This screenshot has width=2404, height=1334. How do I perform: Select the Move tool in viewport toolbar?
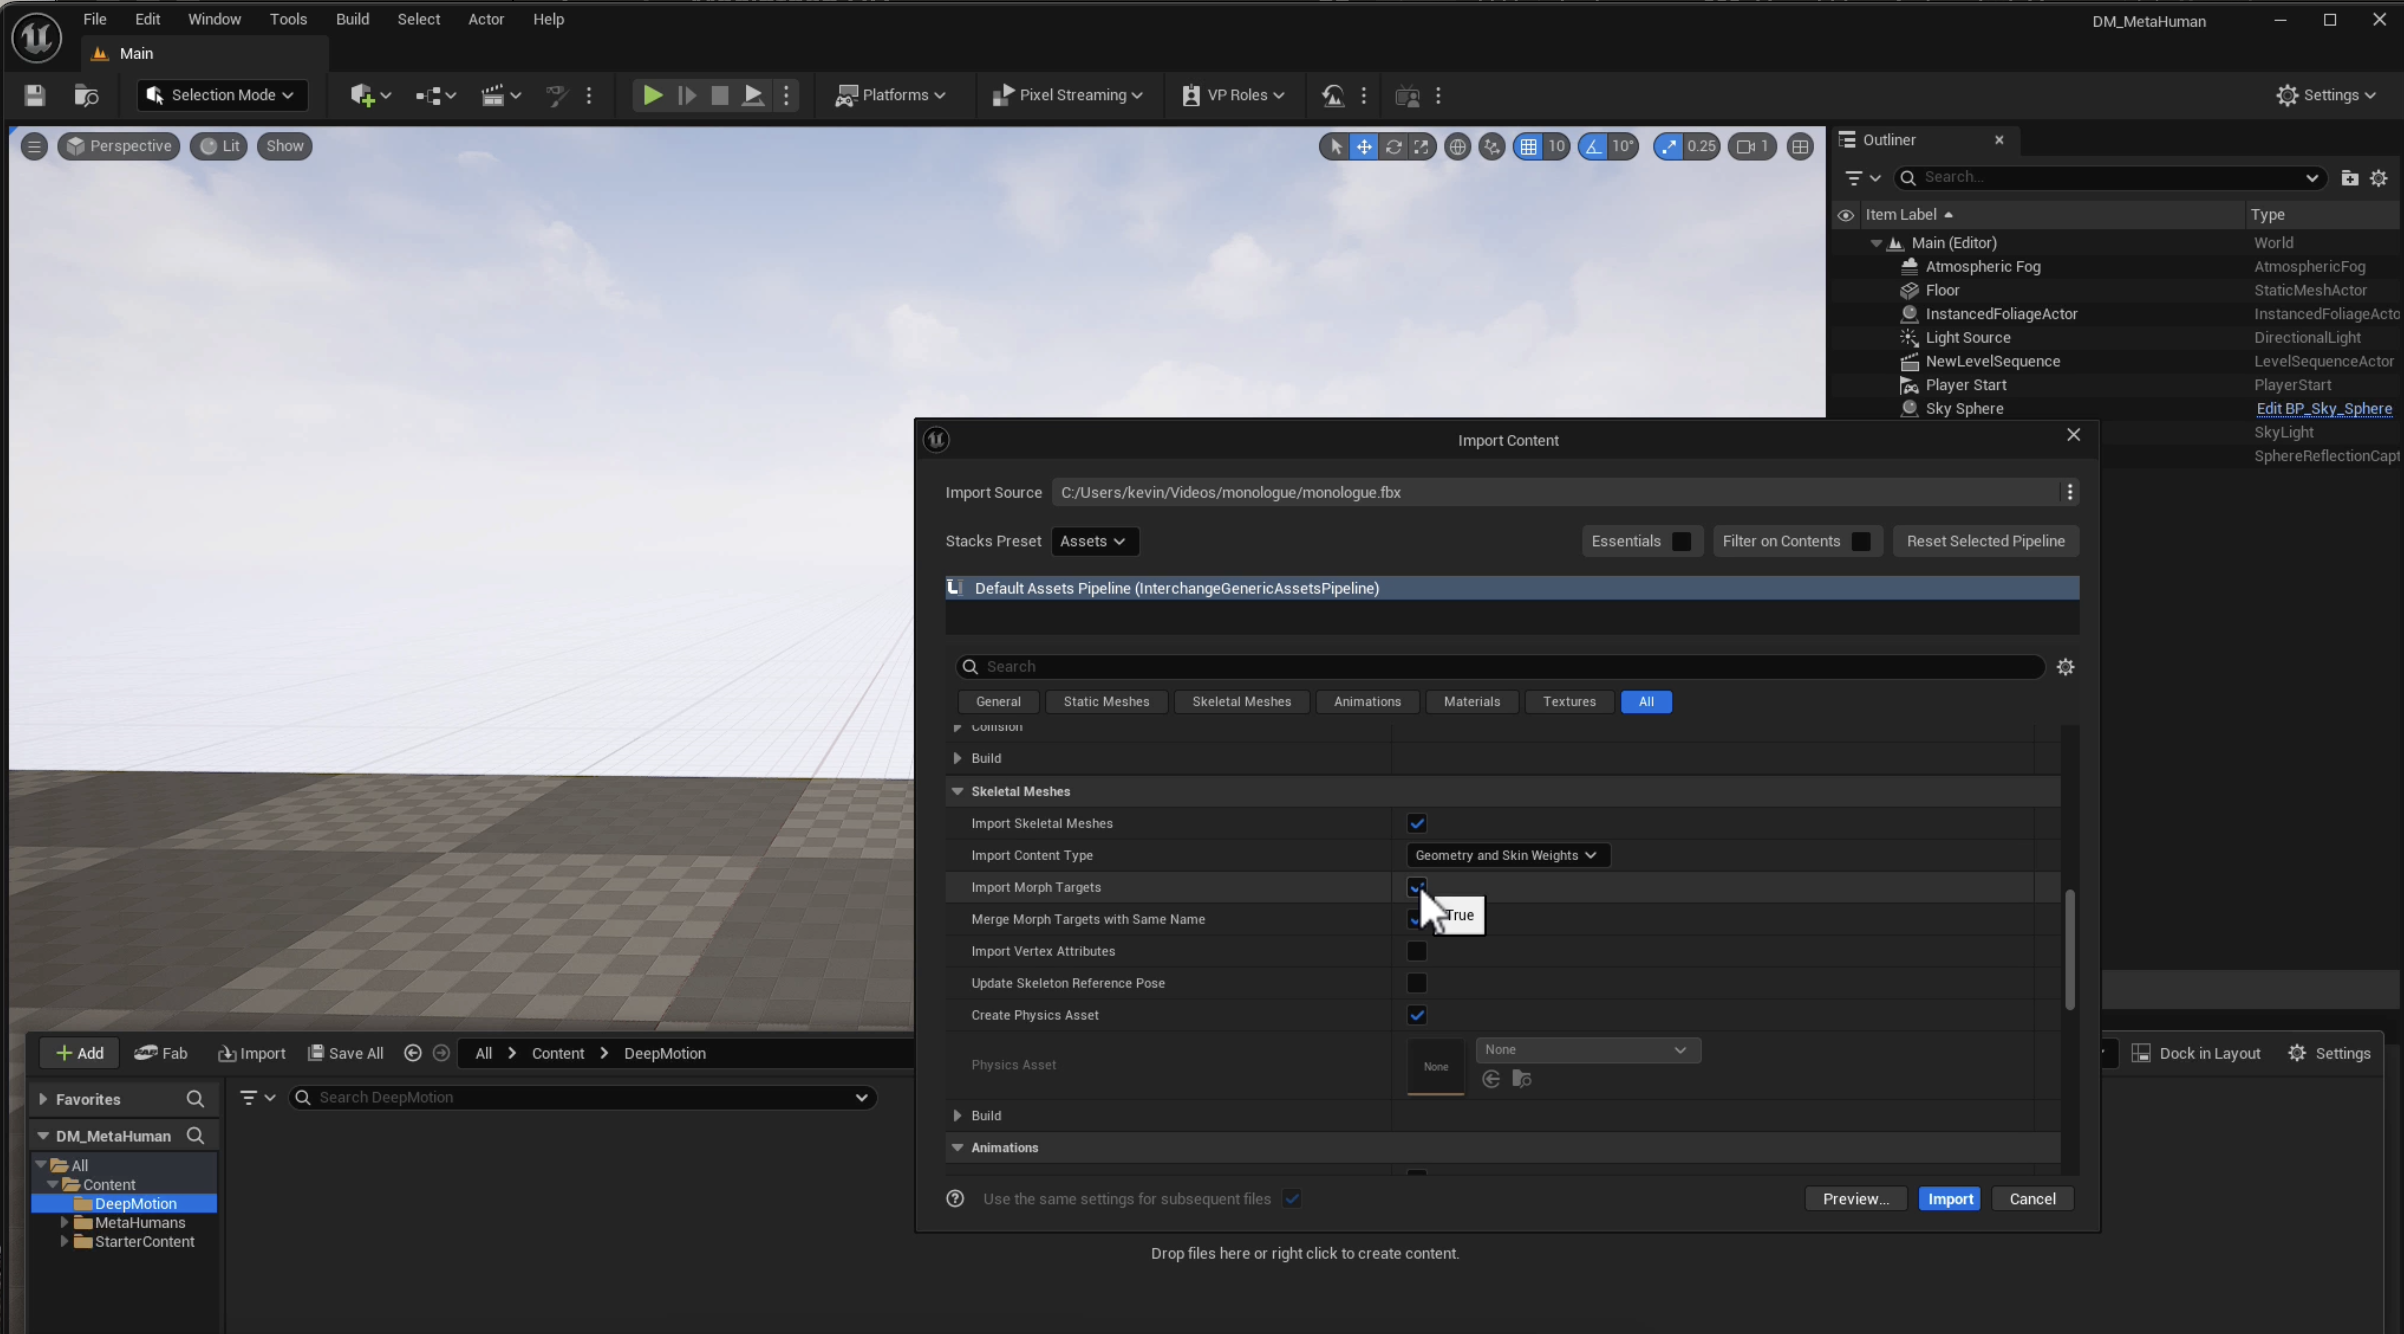tap(1364, 146)
